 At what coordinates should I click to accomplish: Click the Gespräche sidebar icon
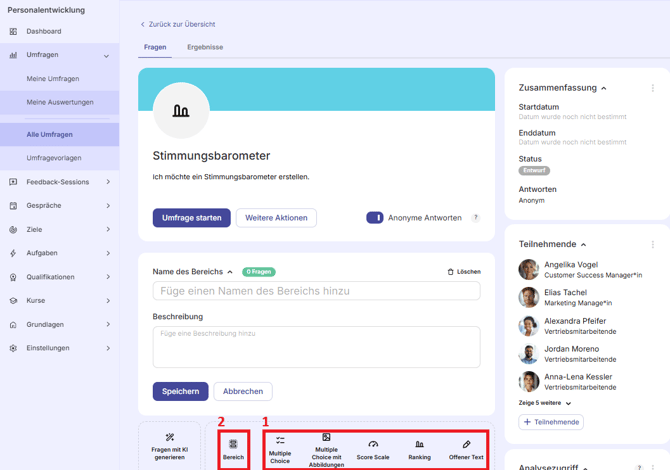(x=13, y=206)
